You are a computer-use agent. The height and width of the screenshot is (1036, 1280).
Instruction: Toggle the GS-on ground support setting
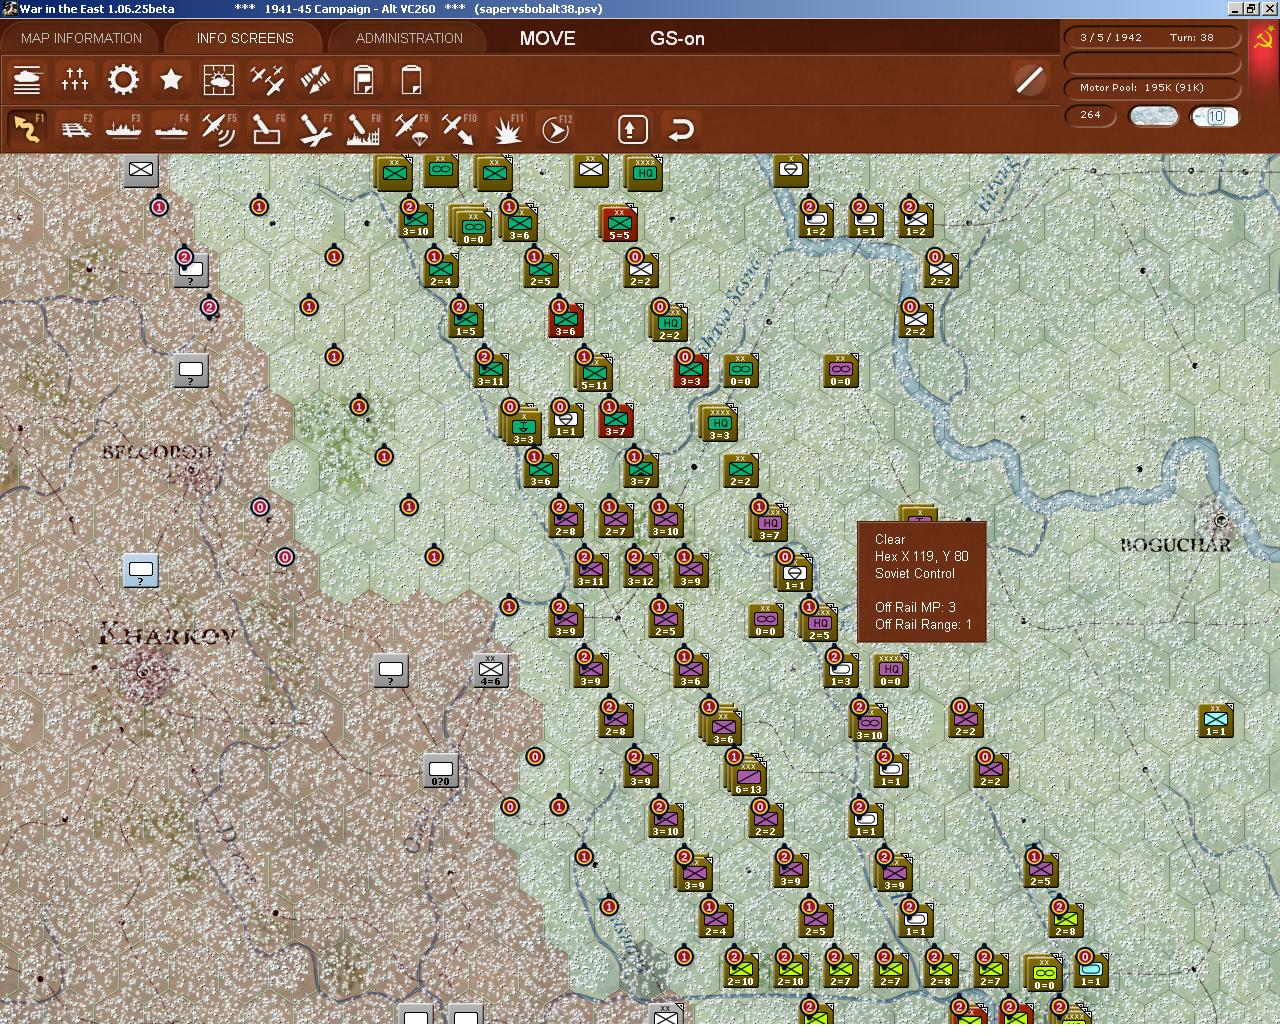tap(677, 38)
